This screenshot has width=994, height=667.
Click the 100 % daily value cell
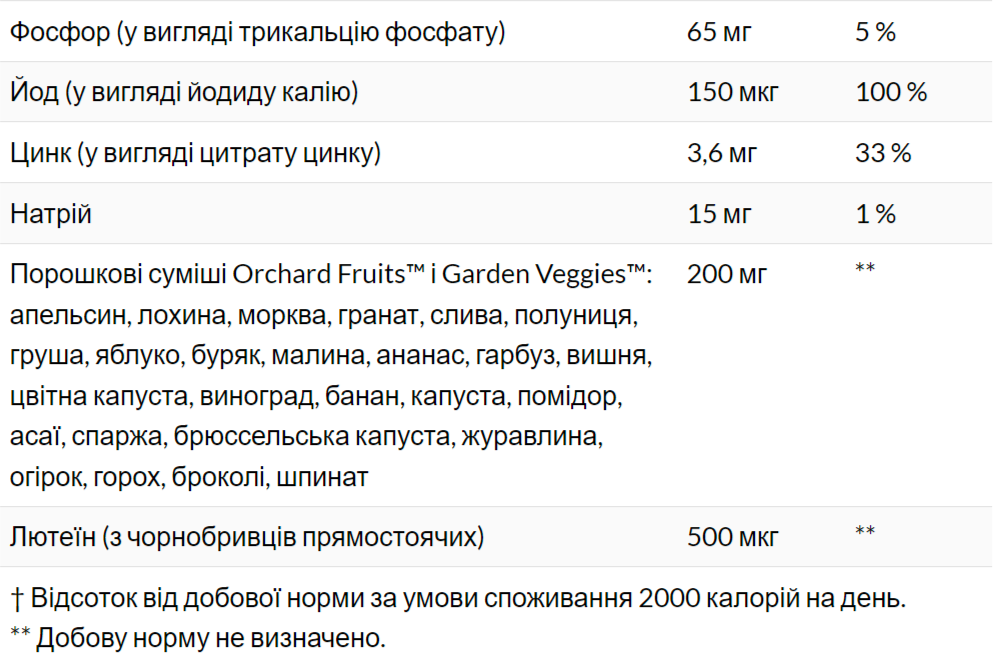[x=891, y=93]
